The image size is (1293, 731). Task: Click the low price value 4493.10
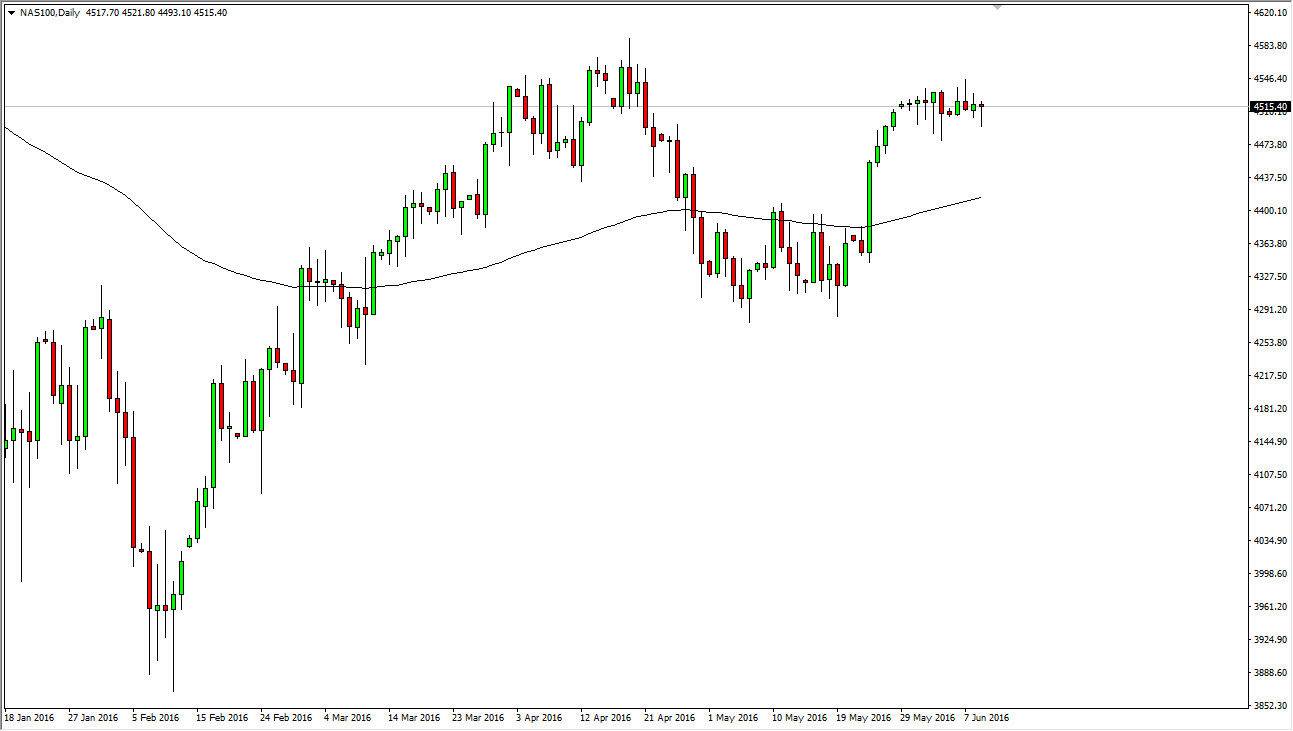click(176, 11)
